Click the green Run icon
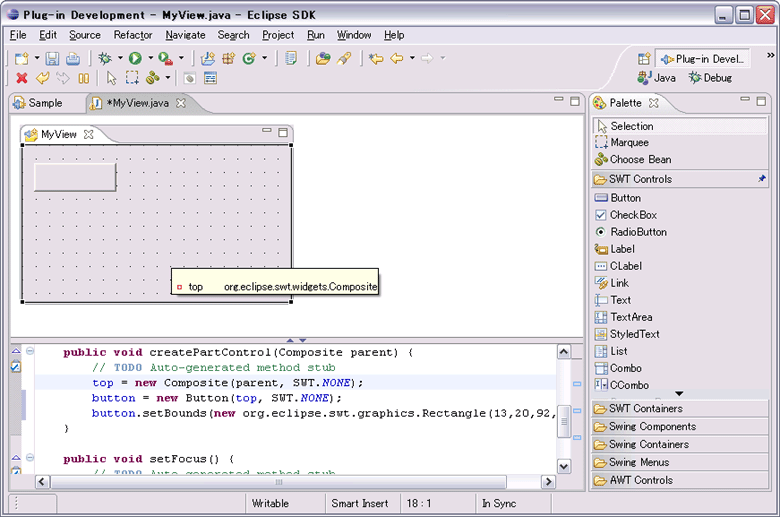This screenshot has height=517, width=780. [135, 58]
